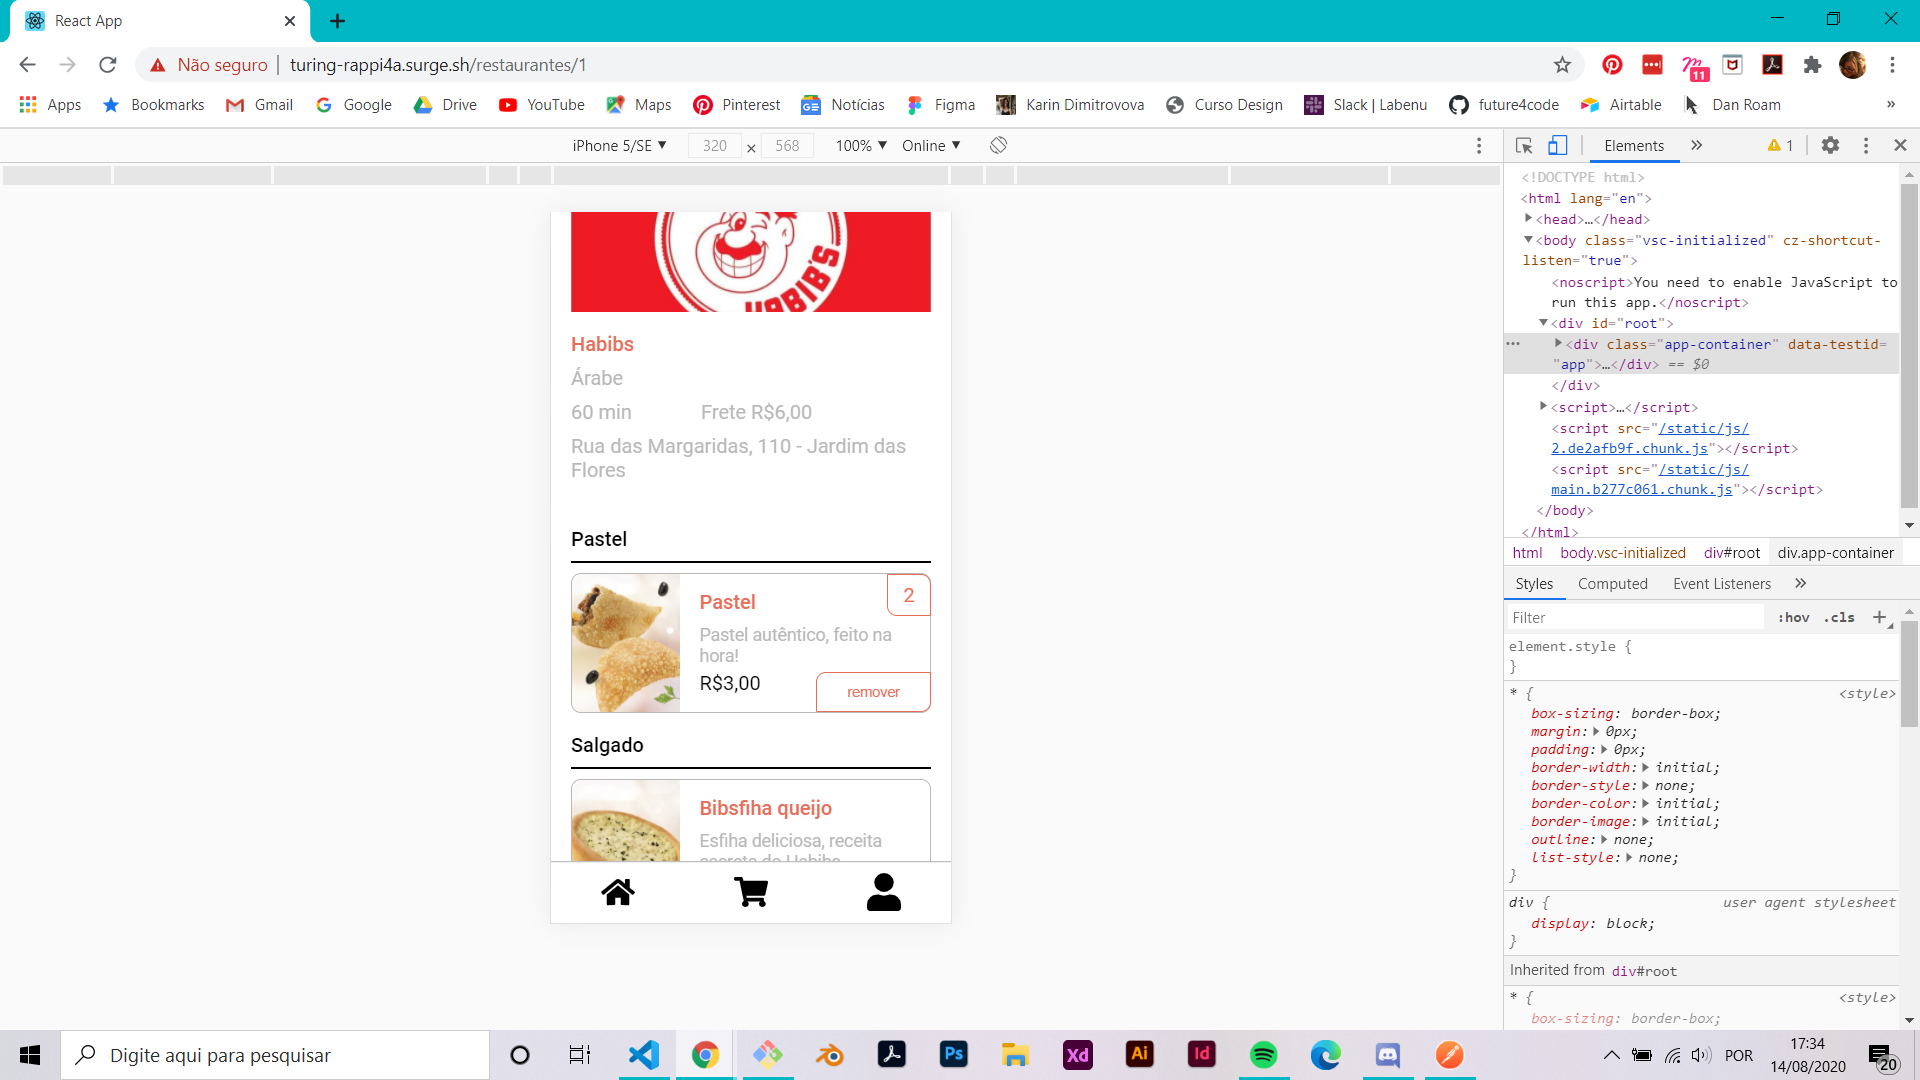Open the cart icon in bottom navigation
1920x1080 pixels.
click(751, 892)
